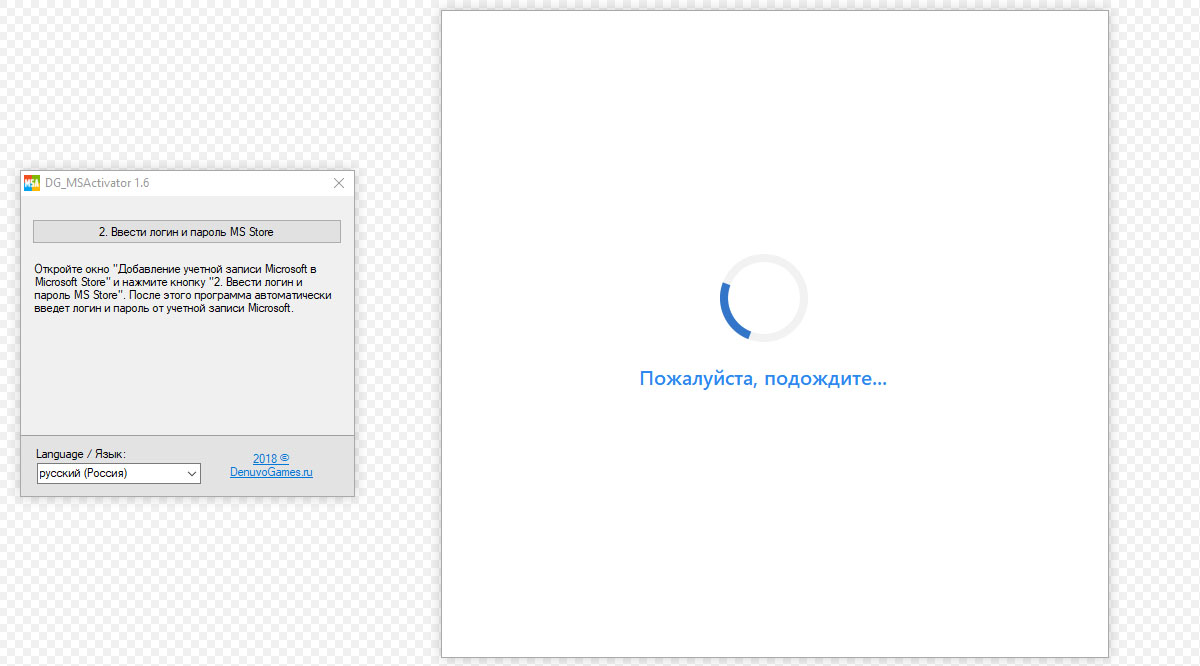Click the chevron arrow of language dropdown
The image size is (1200, 666).
[x=191, y=474]
